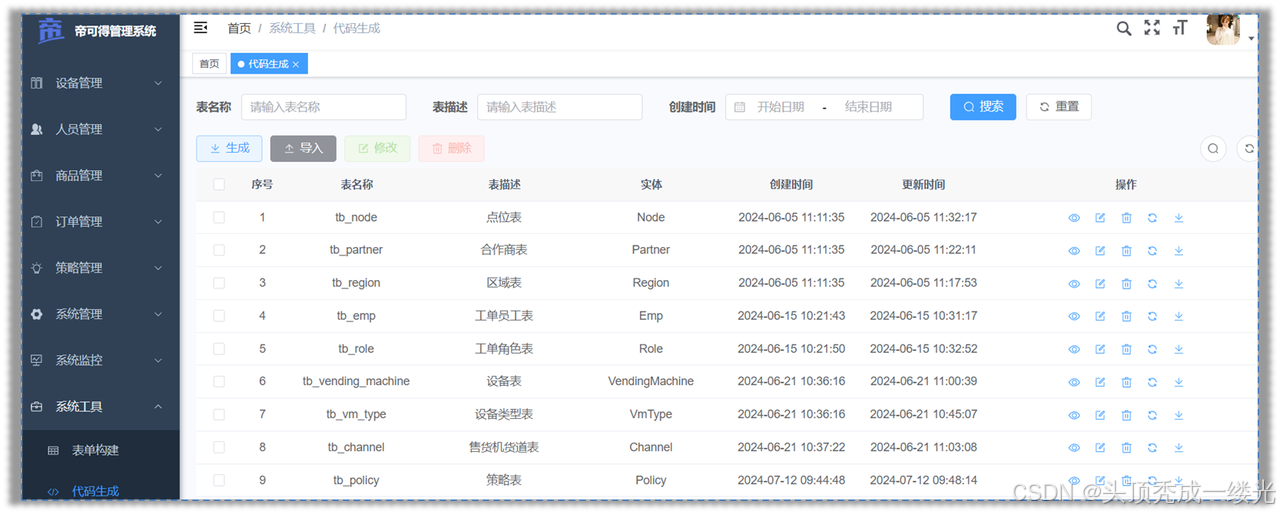Download code for tb_region row

(x=1178, y=283)
